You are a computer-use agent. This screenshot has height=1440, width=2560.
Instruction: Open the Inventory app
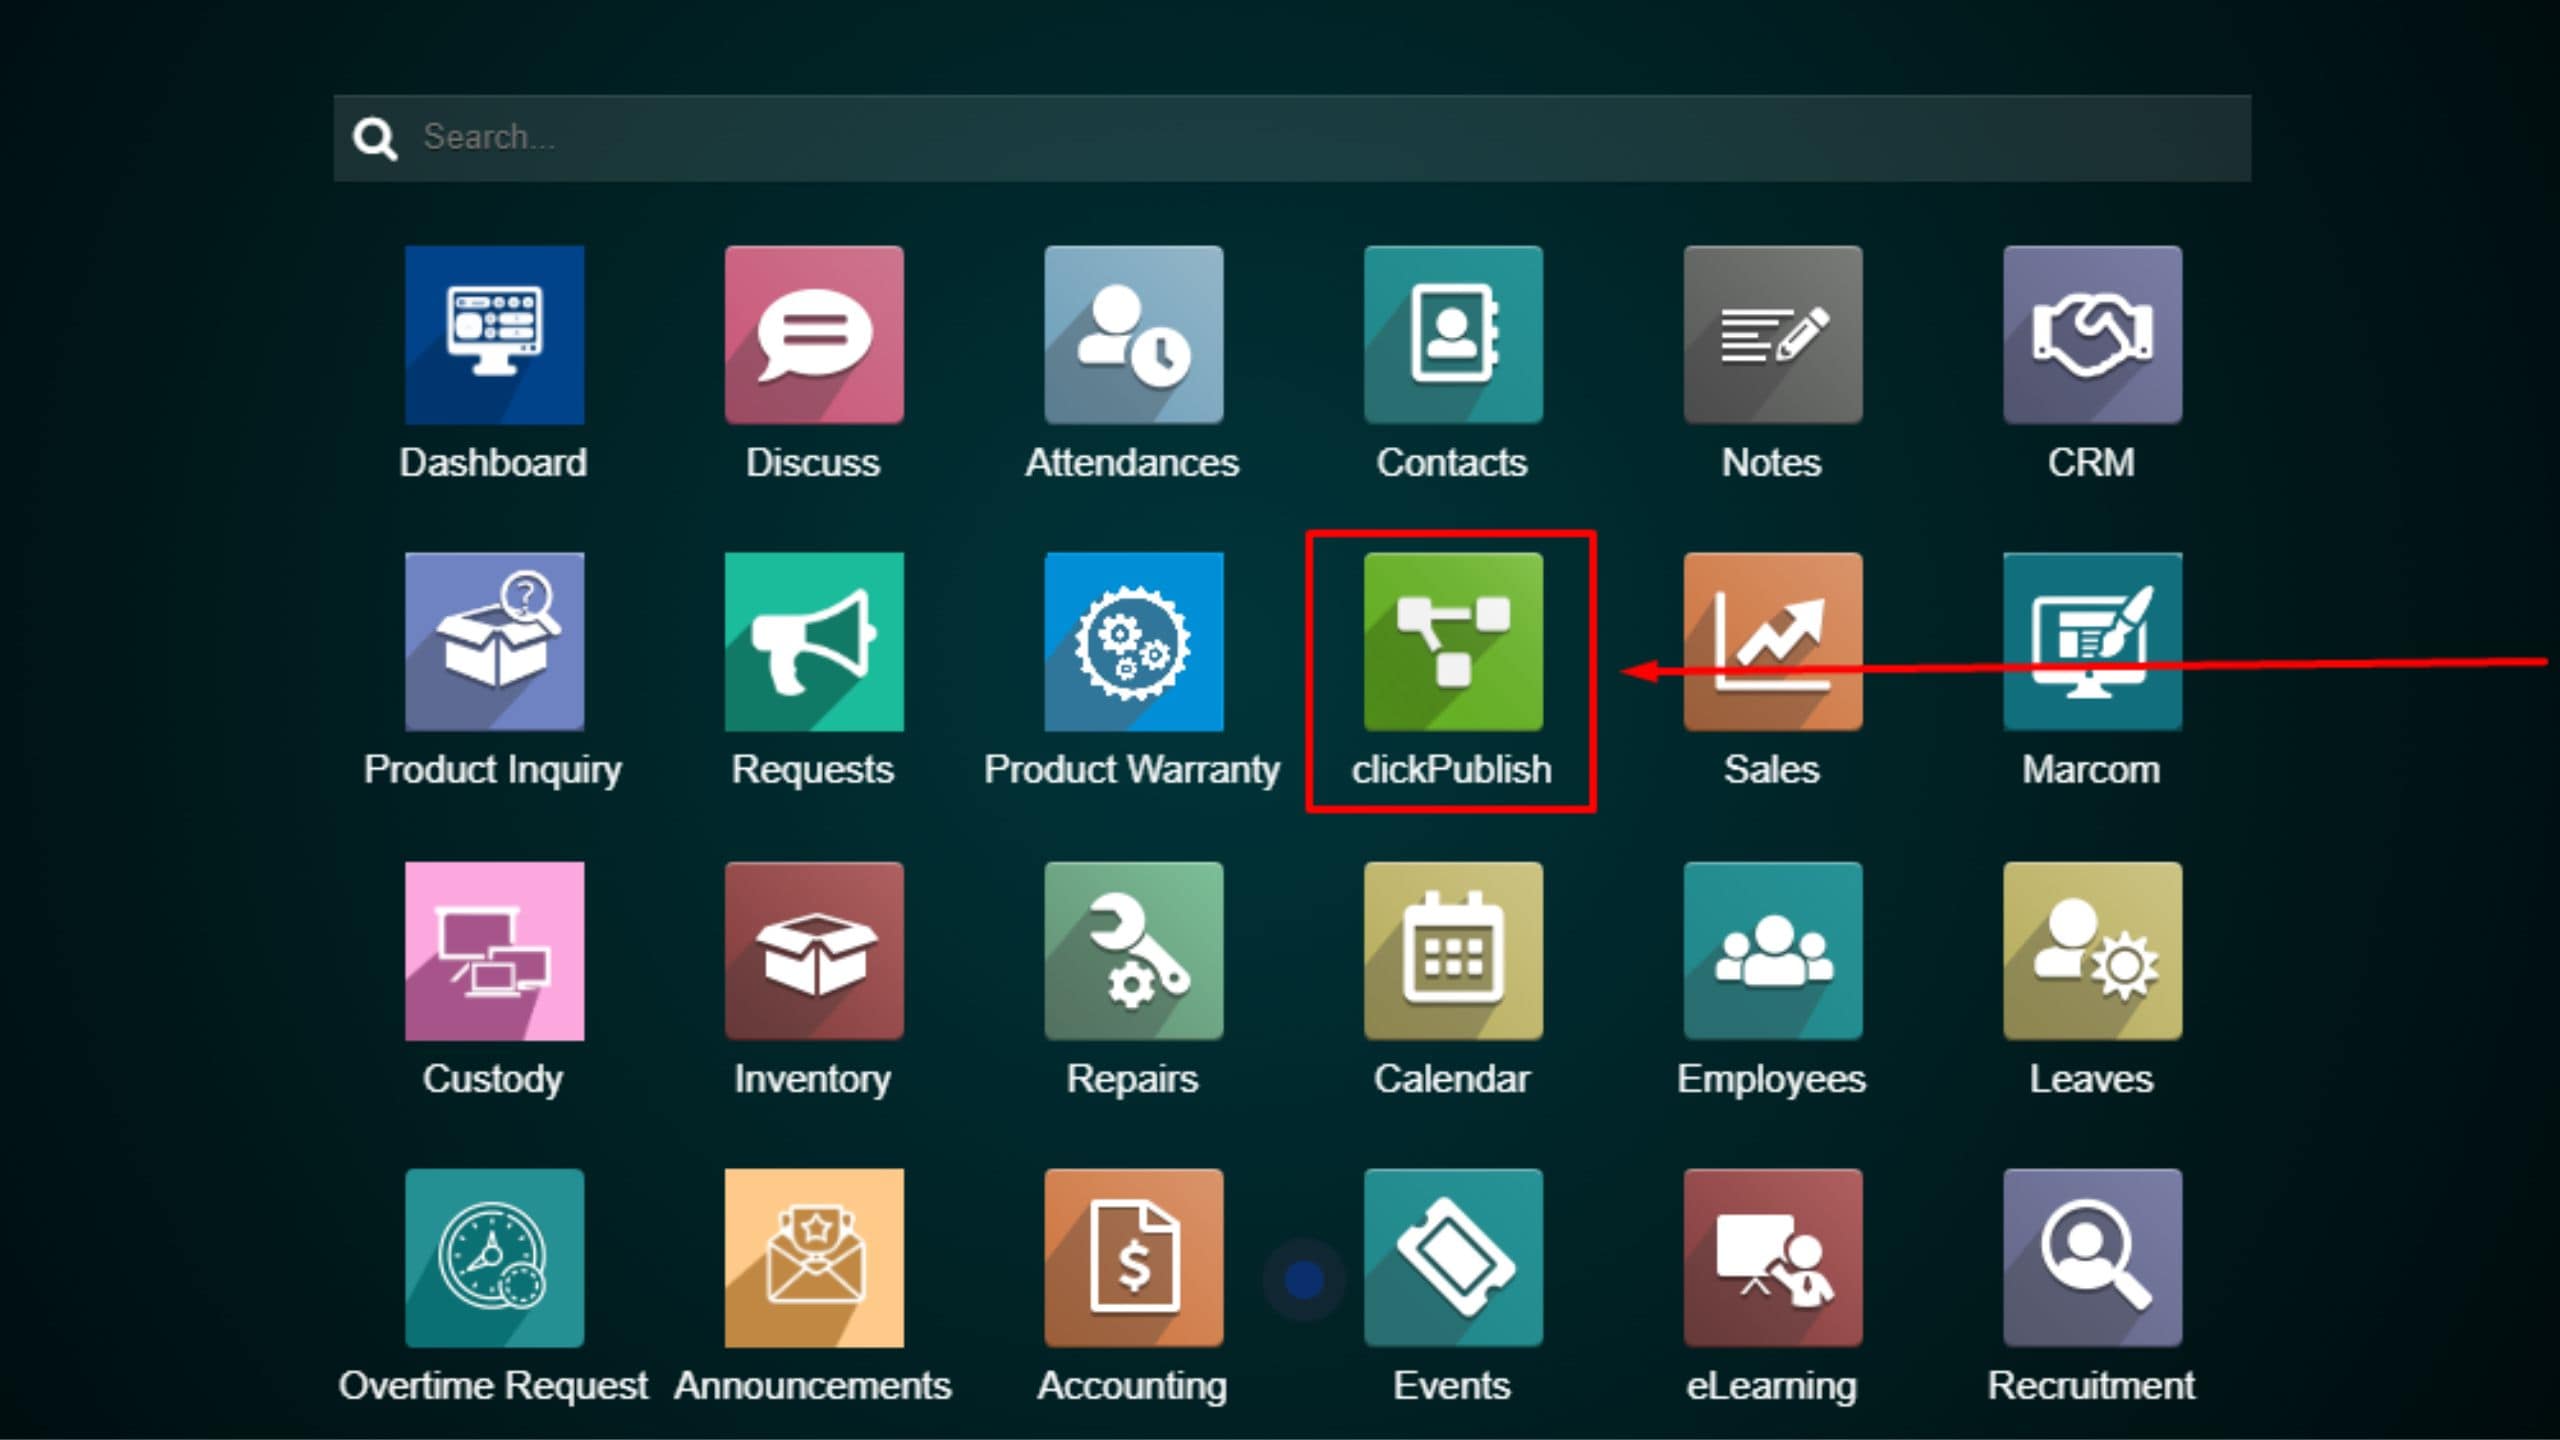tap(814, 951)
